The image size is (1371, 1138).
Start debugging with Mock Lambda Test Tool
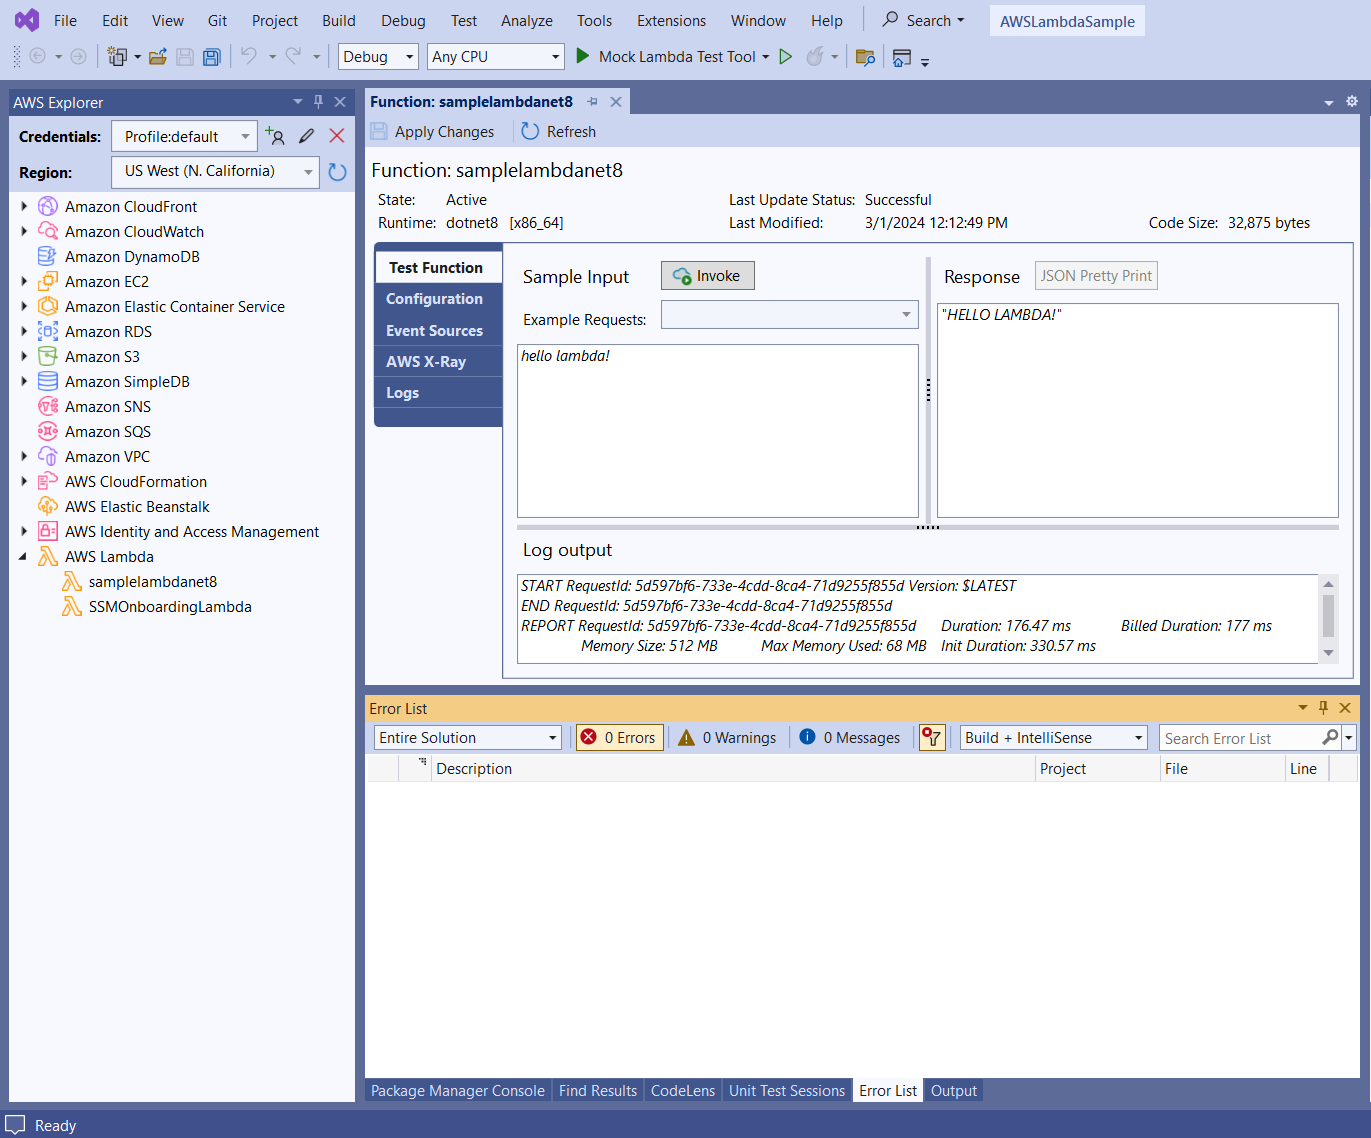pos(583,56)
